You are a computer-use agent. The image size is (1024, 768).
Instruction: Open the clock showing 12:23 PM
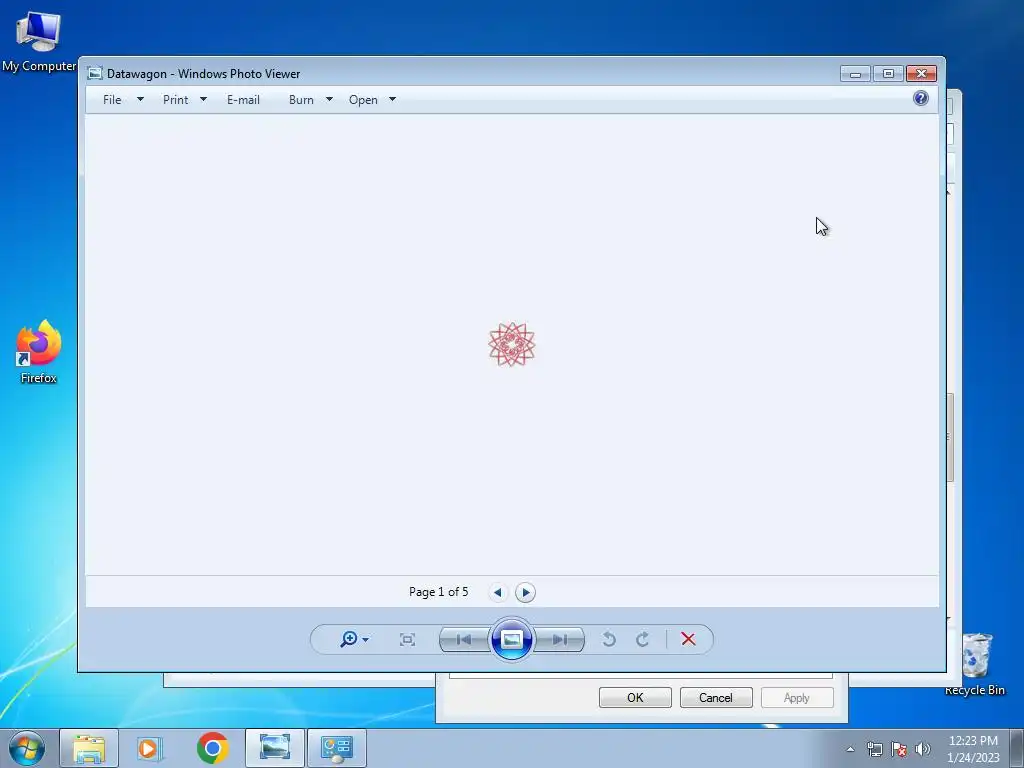(973, 749)
